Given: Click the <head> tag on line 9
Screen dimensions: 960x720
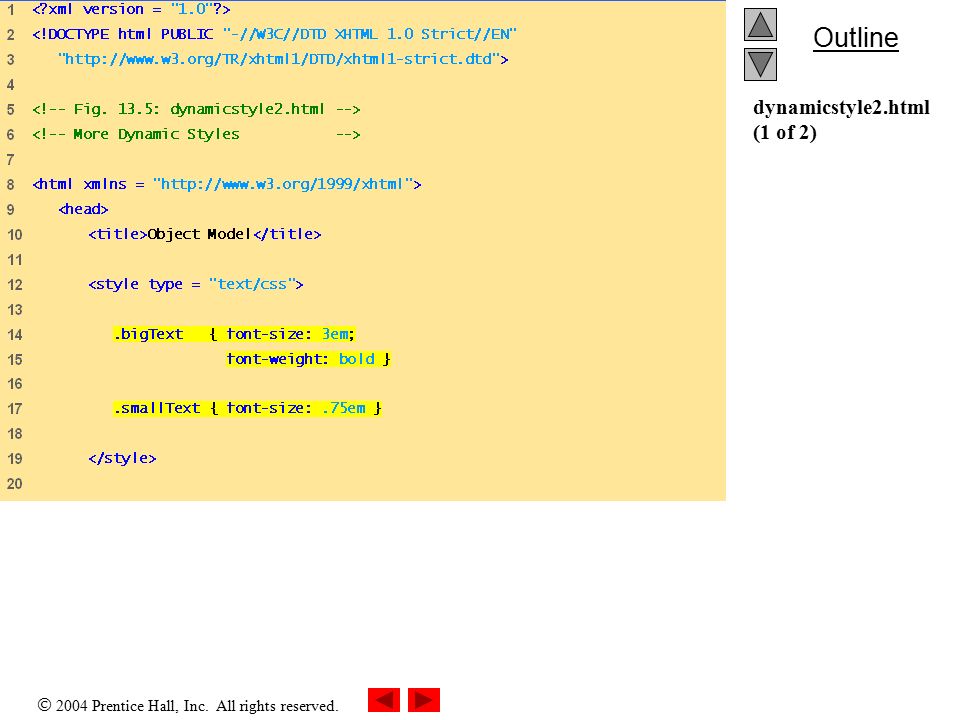Looking at the screenshot, I should [83, 209].
